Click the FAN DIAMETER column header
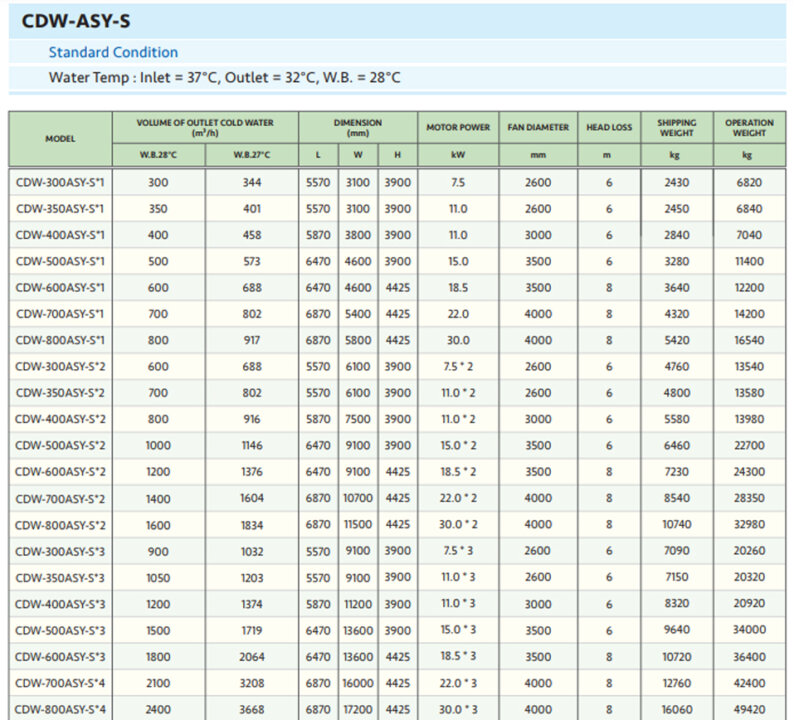The width and height of the screenshot is (794, 720). tap(538, 128)
